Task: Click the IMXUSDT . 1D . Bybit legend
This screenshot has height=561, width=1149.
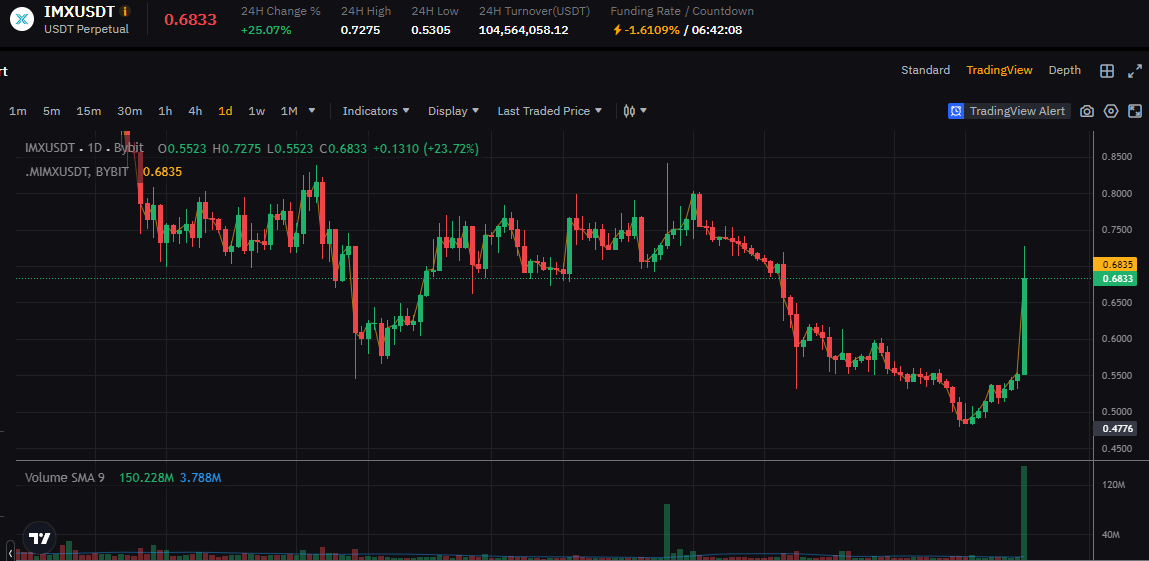Action: click(x=84, y=149)
